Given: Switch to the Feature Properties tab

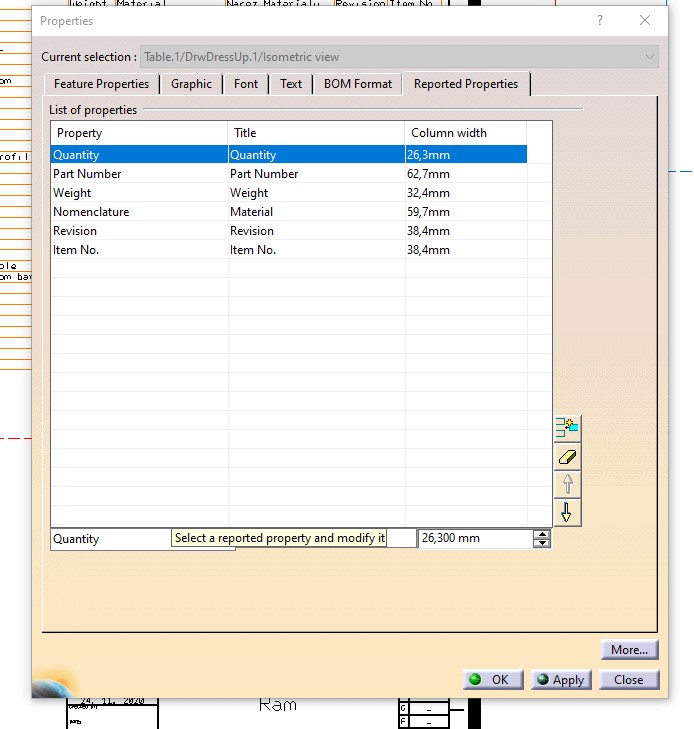Looking at the screenshot, I should click(x=101, y=84).
